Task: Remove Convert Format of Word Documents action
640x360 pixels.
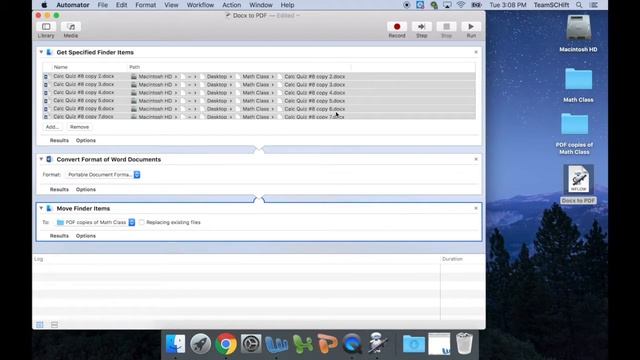Action: (x=476, y=159)
